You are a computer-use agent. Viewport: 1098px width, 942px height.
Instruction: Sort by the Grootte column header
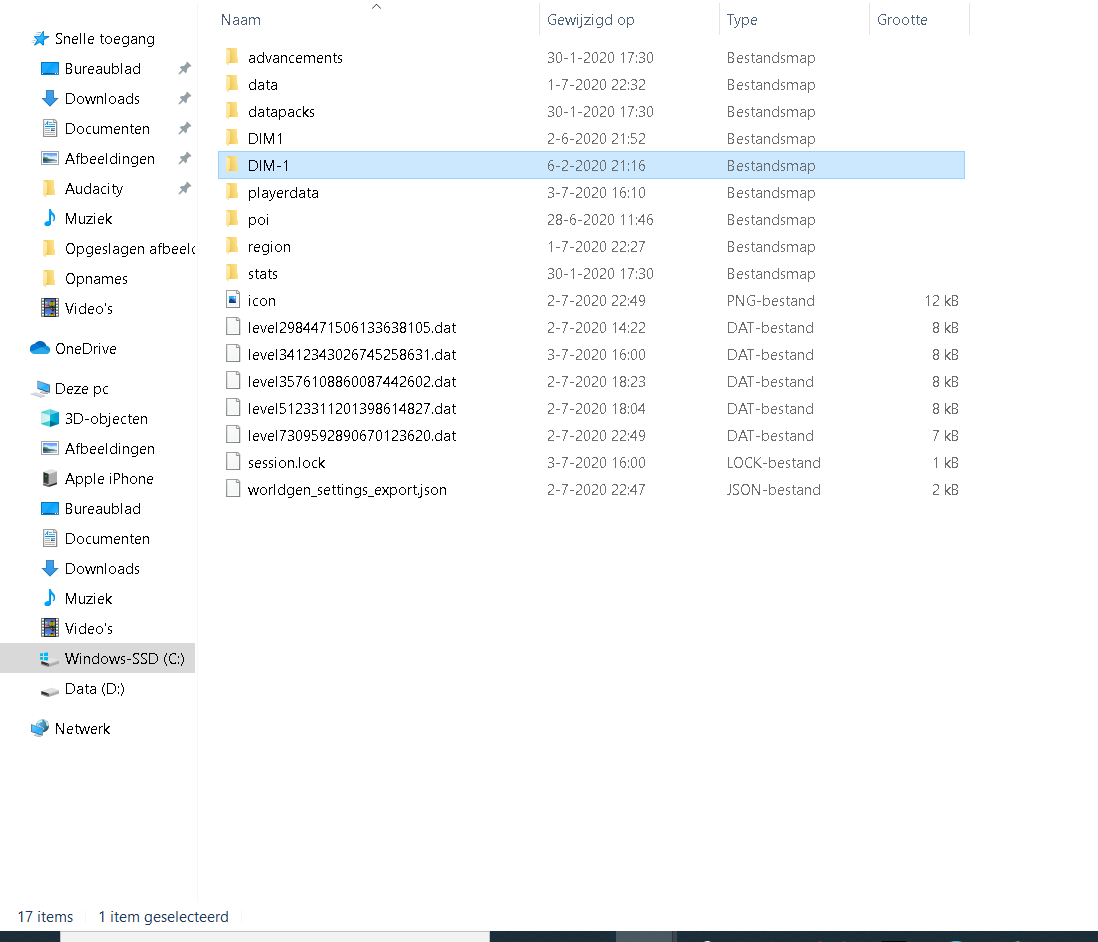click(902, 20)
